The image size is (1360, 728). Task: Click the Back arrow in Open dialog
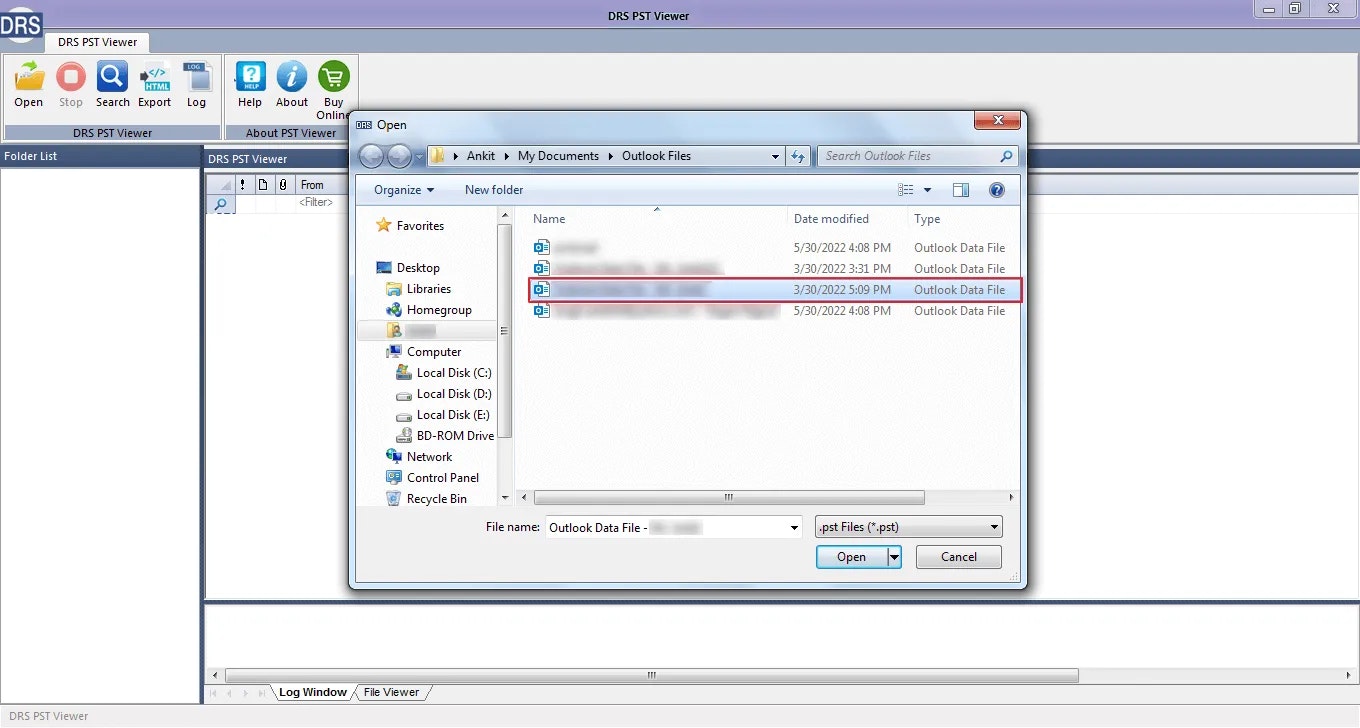[x=371, y=156]
